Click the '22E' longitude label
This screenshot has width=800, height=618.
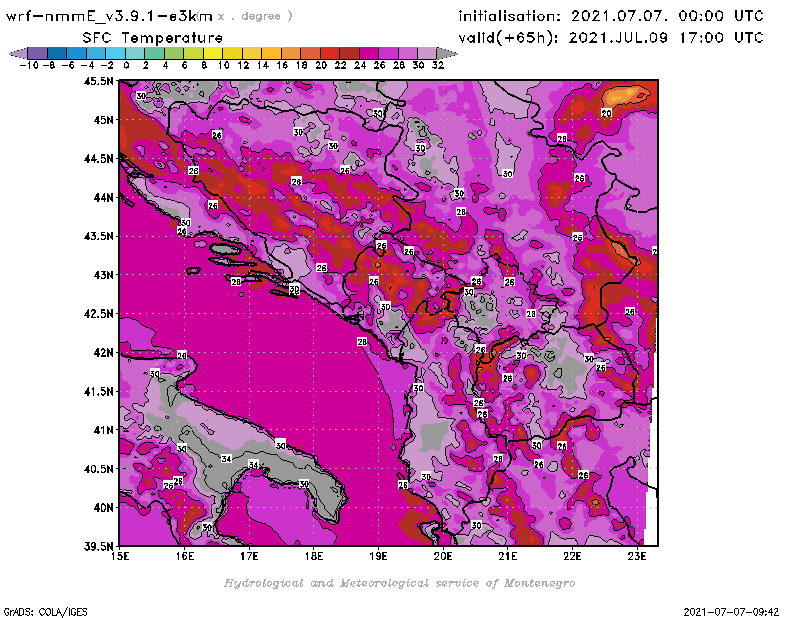click(x=572, y=556)
